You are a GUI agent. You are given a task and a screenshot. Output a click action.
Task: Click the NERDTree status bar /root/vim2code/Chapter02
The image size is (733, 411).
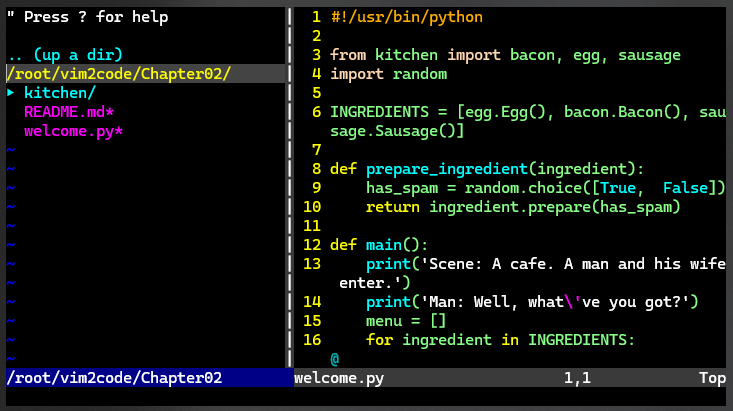(150, 378)
